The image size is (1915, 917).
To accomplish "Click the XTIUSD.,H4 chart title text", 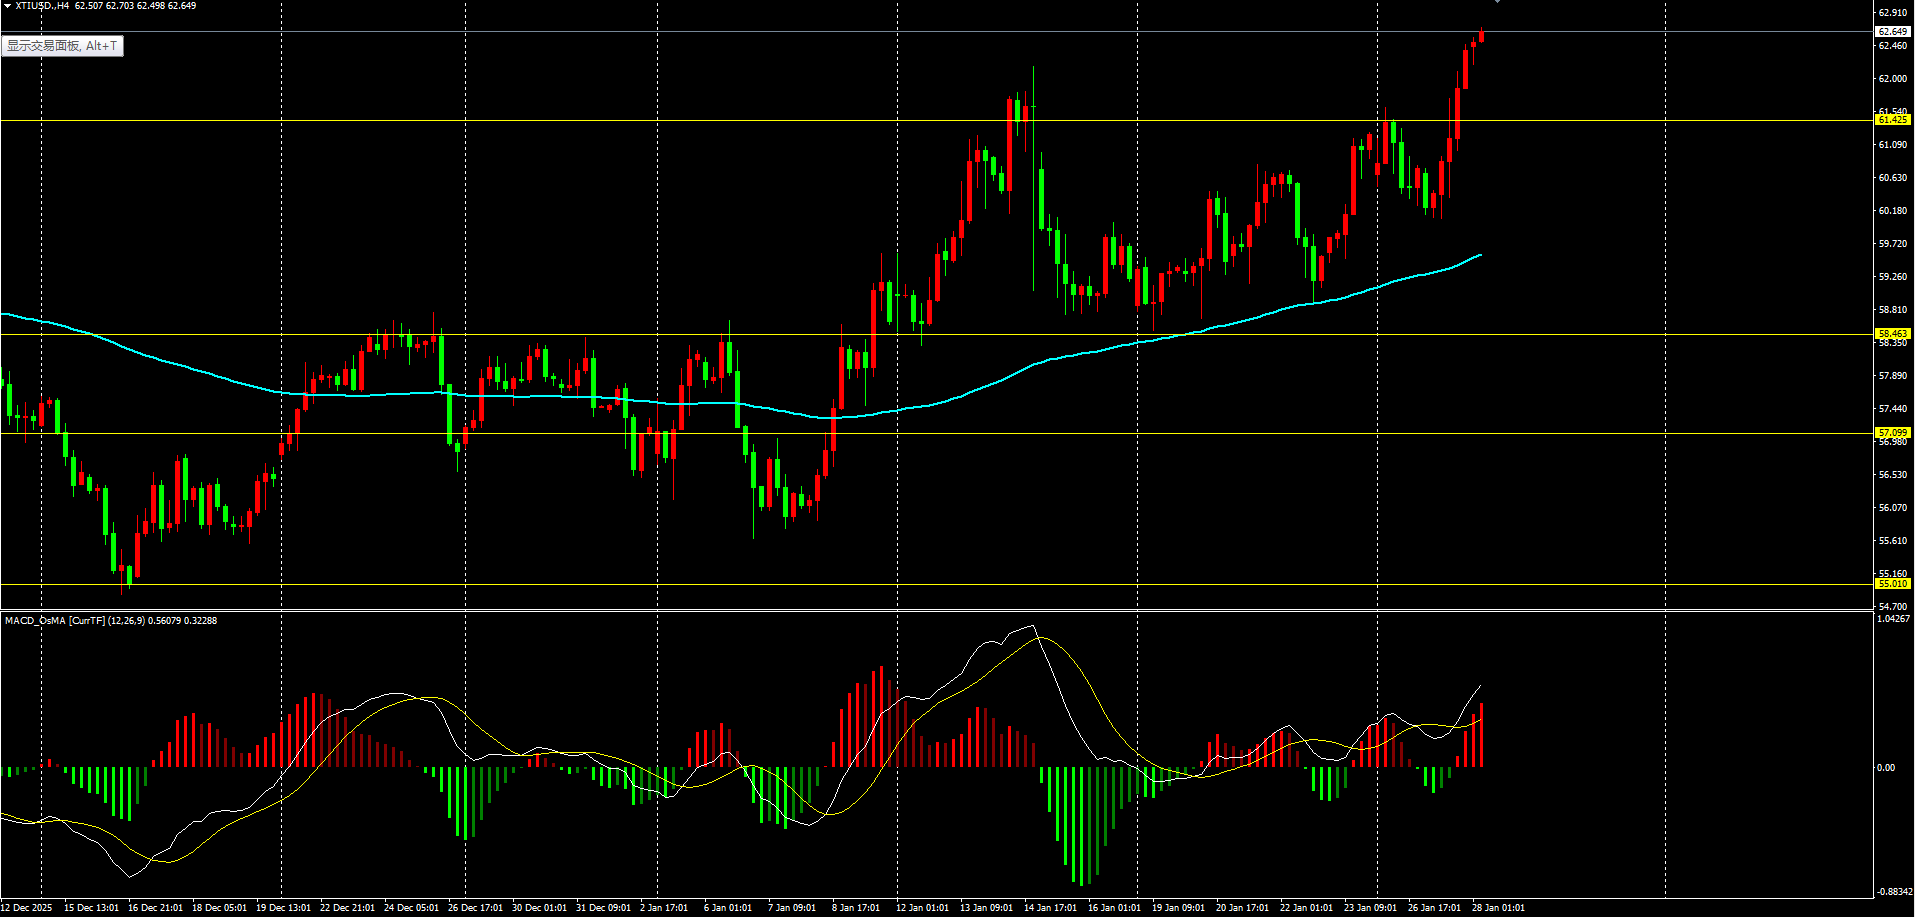I will tap(42, 6).
